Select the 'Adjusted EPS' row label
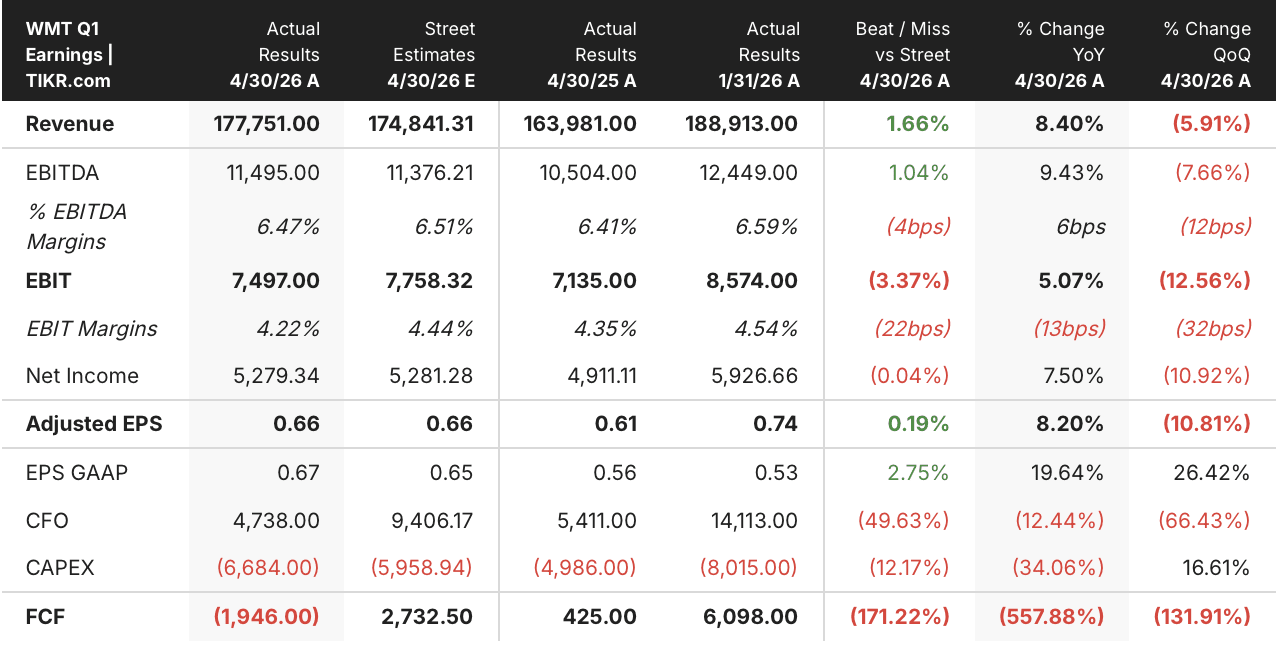The width and height of the screenshot is (1280, 660). pyautogui.click(x=94, y=424)
